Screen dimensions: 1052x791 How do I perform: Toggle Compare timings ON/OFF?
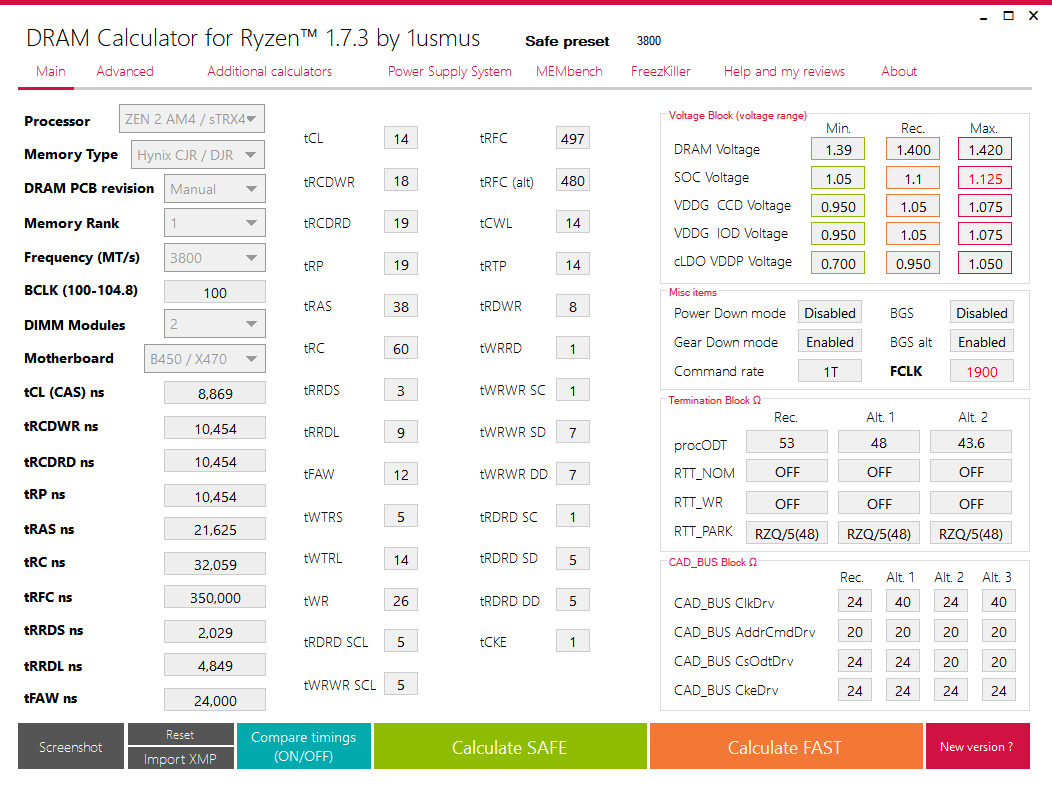point(303,746)
